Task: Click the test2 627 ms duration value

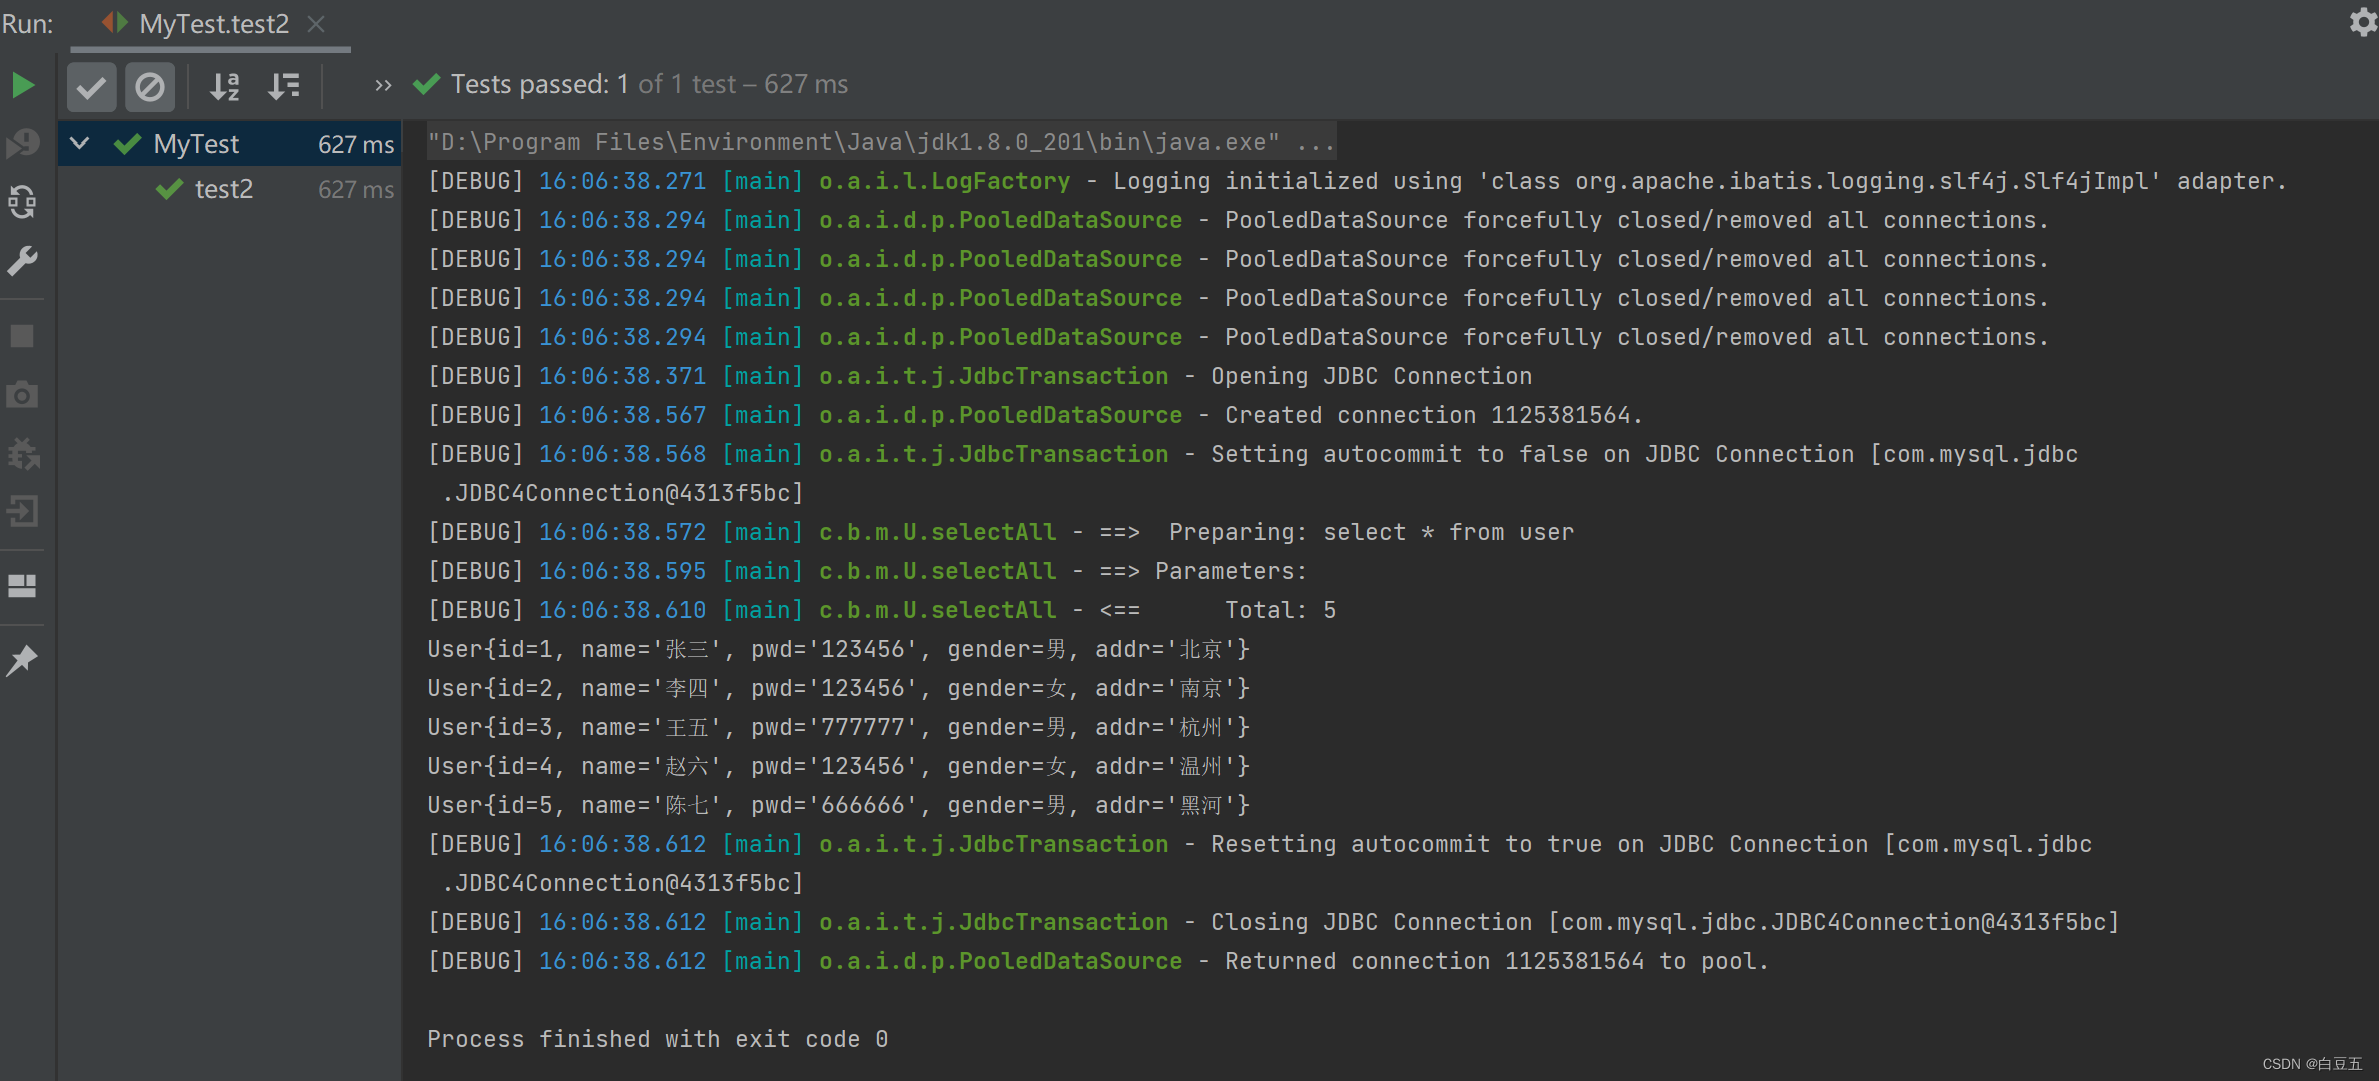Action: [356, 190]
